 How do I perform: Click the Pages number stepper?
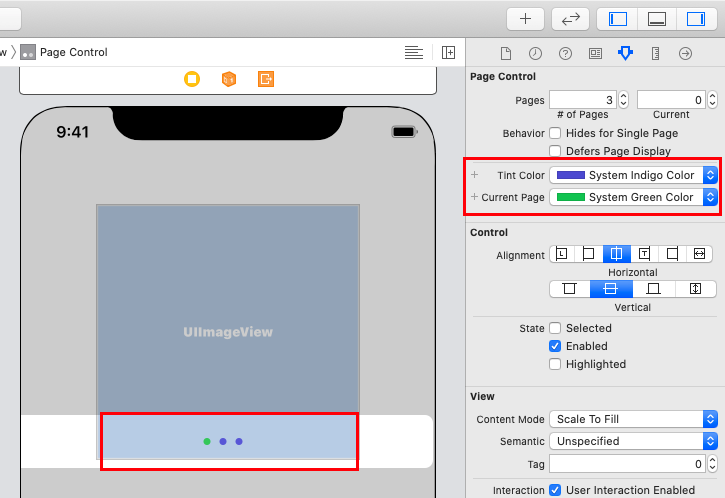[623, 100]
